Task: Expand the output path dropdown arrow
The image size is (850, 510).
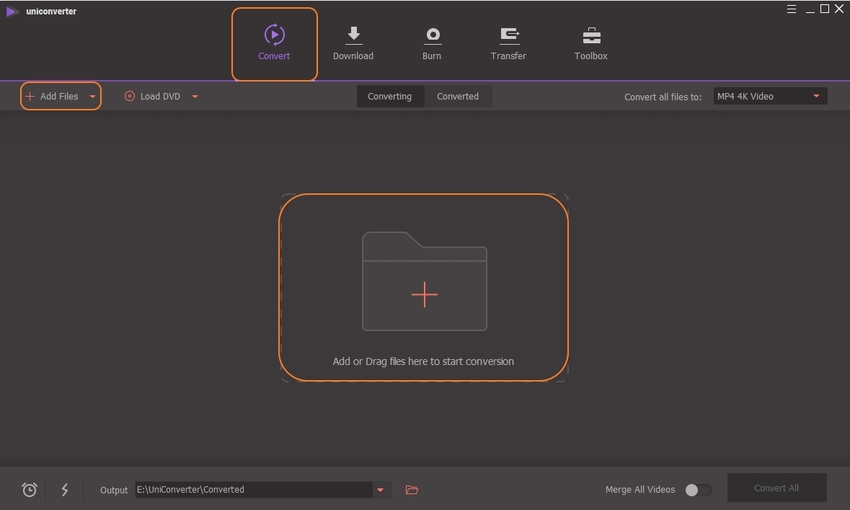Action: 380,490
